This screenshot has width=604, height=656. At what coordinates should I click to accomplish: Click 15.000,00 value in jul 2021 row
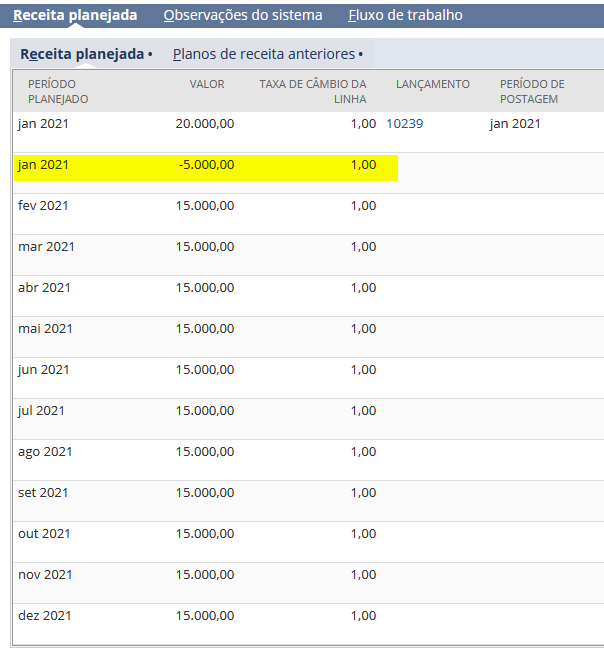(205, 411)
